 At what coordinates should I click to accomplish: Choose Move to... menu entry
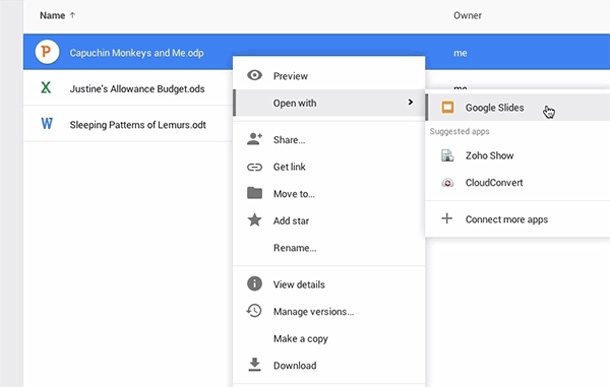coord(329,194)
